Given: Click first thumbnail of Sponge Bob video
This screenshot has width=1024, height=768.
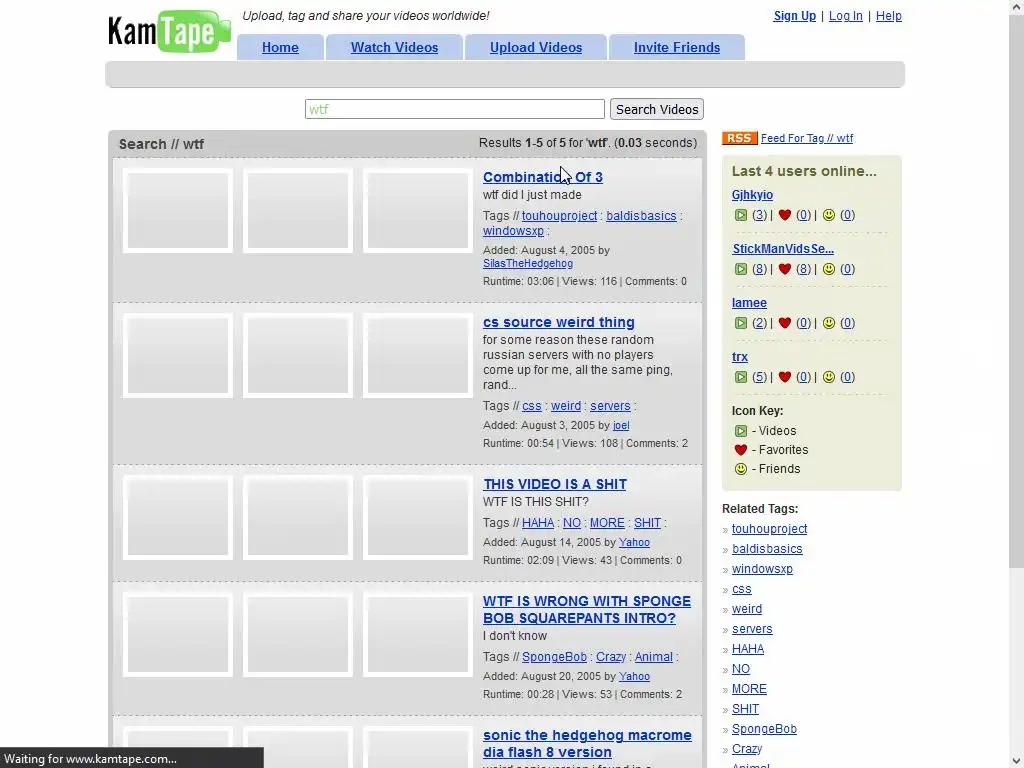Looking at the screenshot, I should point(178,634).
